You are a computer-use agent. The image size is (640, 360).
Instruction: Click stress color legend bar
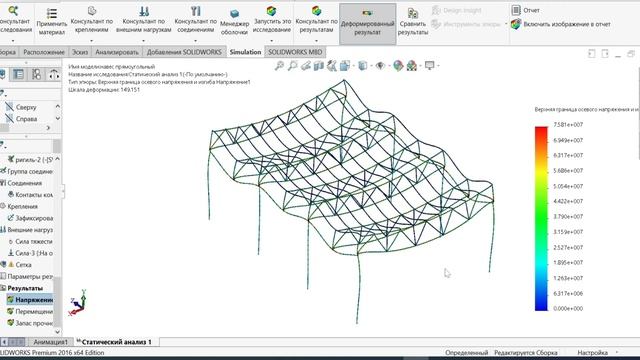point(541,218)
